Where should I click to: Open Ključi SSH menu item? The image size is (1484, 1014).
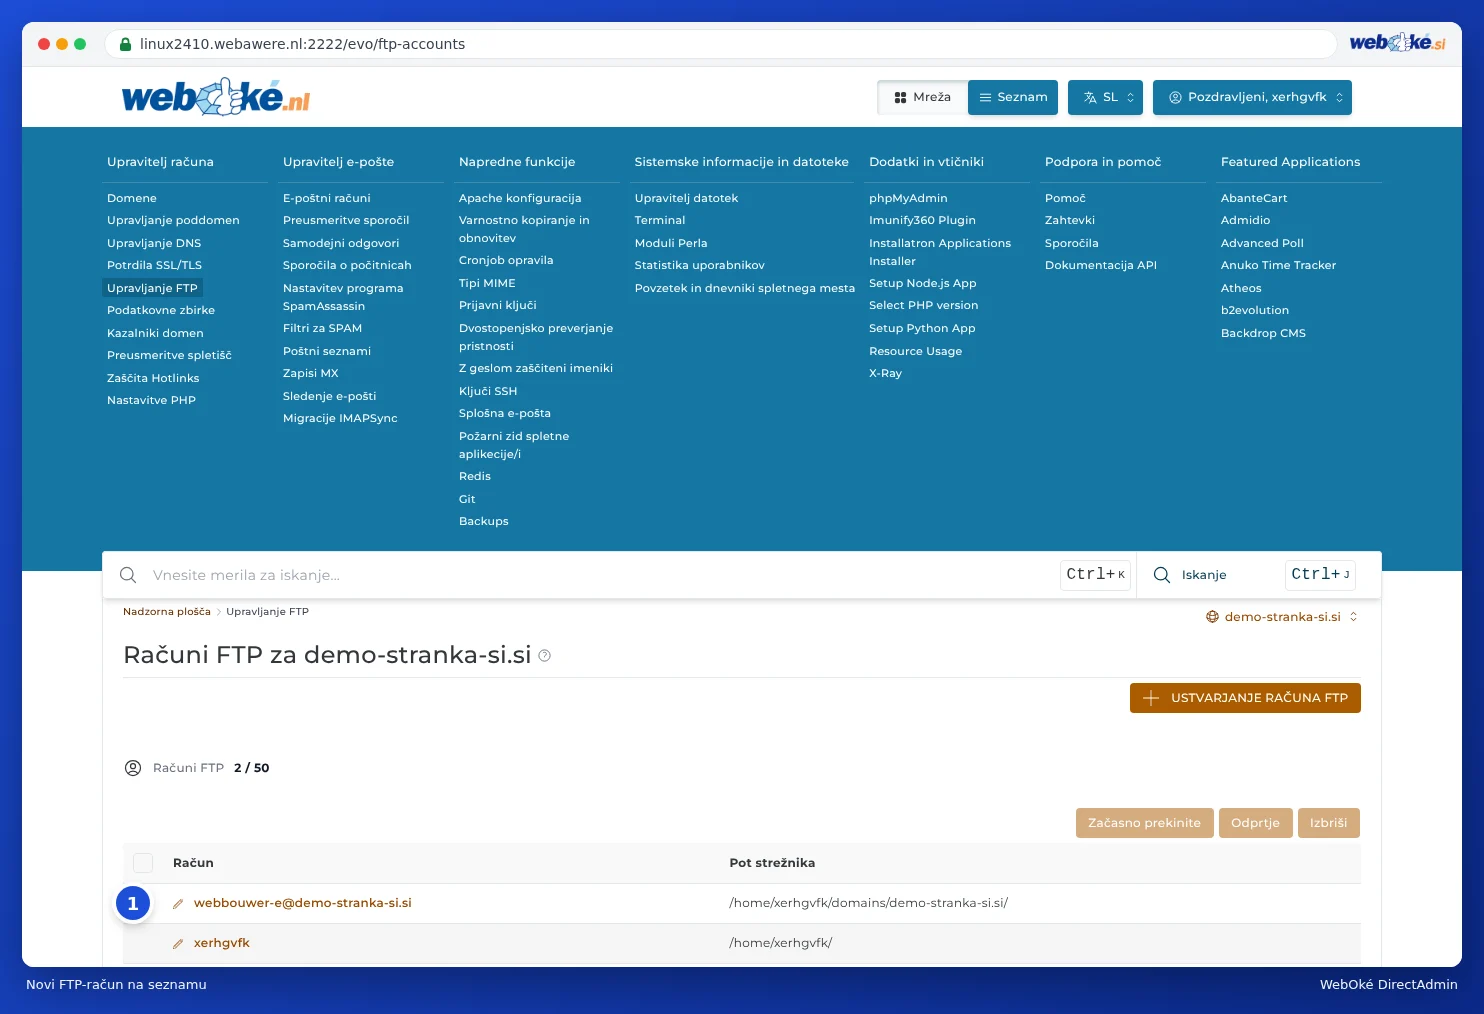488,391
